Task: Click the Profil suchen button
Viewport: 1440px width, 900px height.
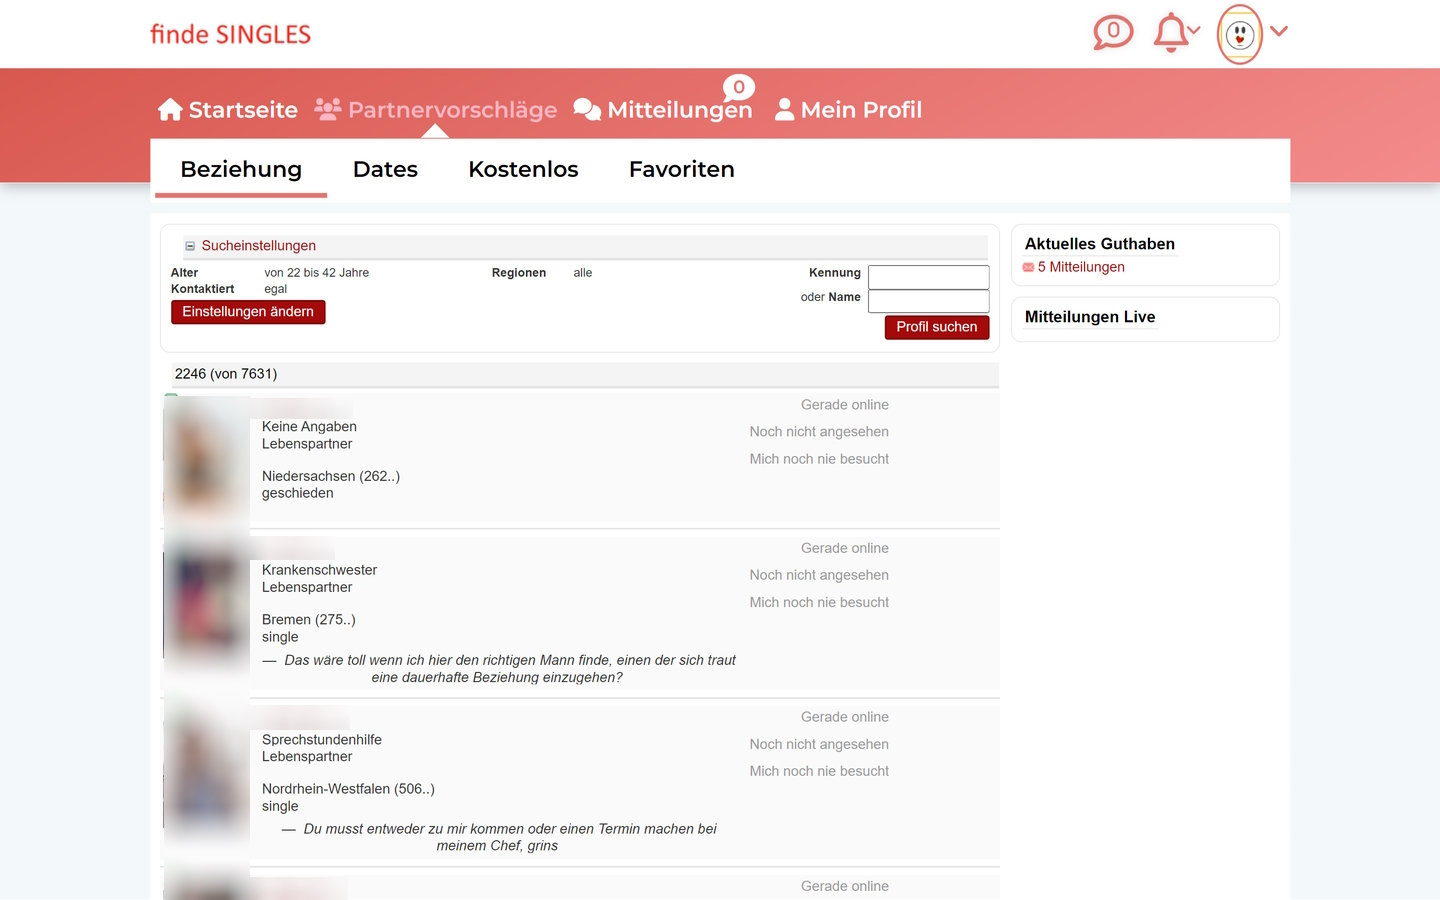Action: 936,327
